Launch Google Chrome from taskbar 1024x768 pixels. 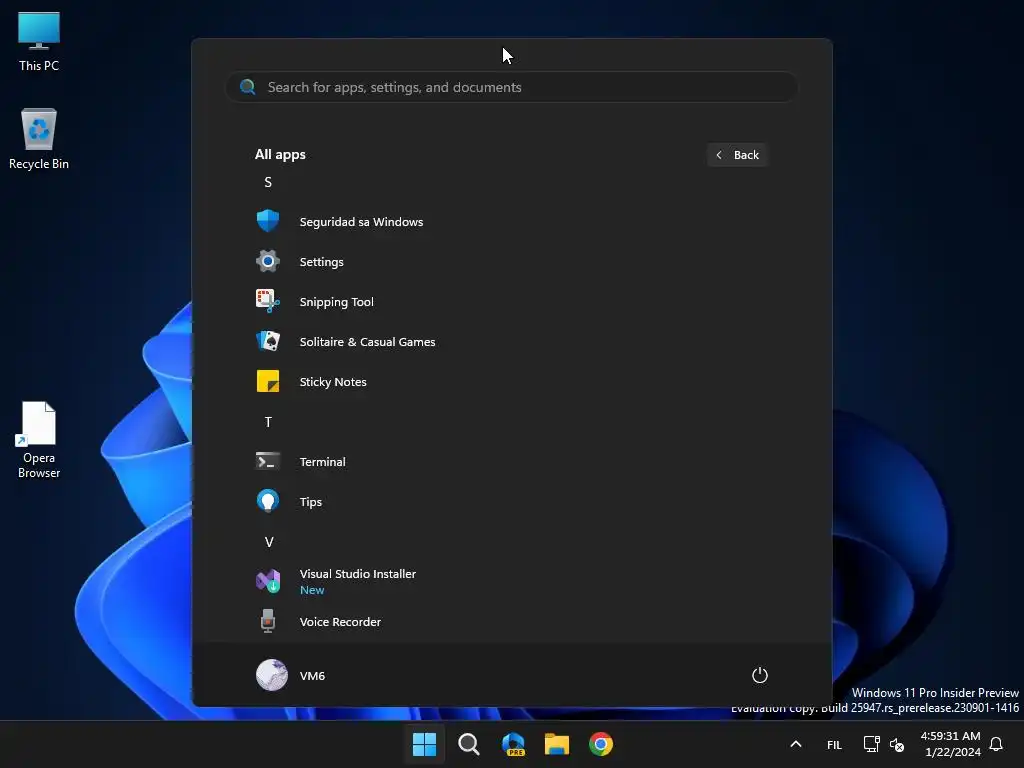(x=601, y=744)
